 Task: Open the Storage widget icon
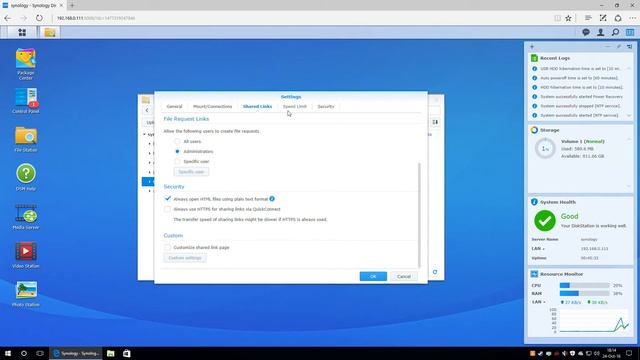[534, 130]
